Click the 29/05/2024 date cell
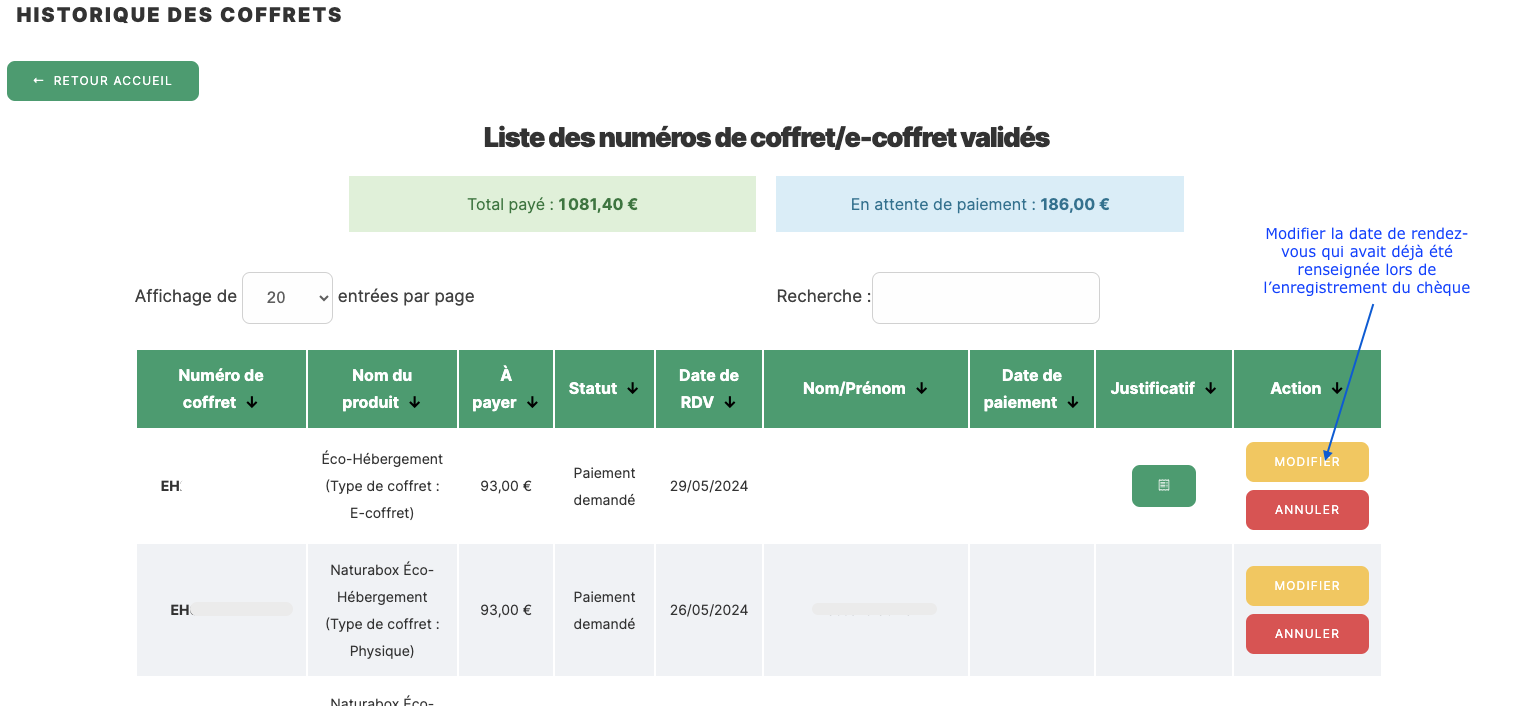This screenshot has height=706, width=1519. click(x=709, y=486)
